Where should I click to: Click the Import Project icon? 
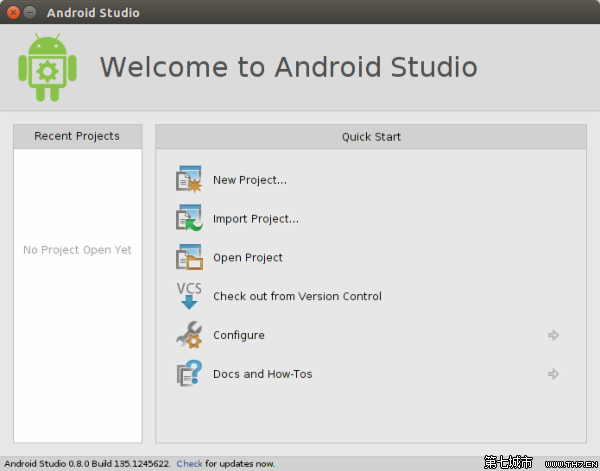[x=189, y=218]
